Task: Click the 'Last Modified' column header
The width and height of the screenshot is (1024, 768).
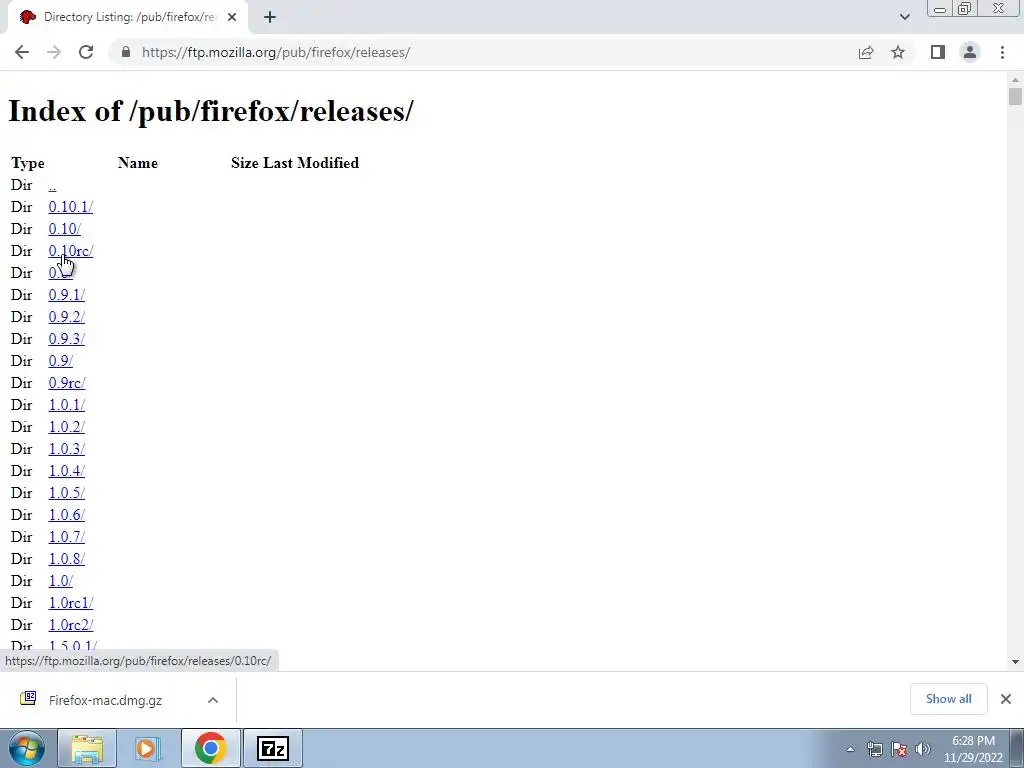Action: [311, 163]
